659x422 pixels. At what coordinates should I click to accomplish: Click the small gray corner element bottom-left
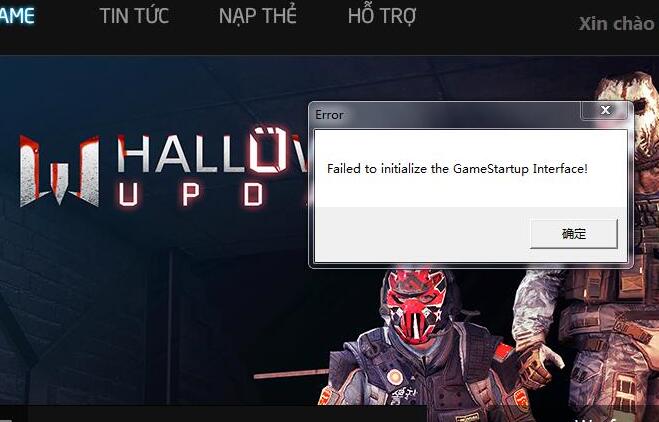6,419
